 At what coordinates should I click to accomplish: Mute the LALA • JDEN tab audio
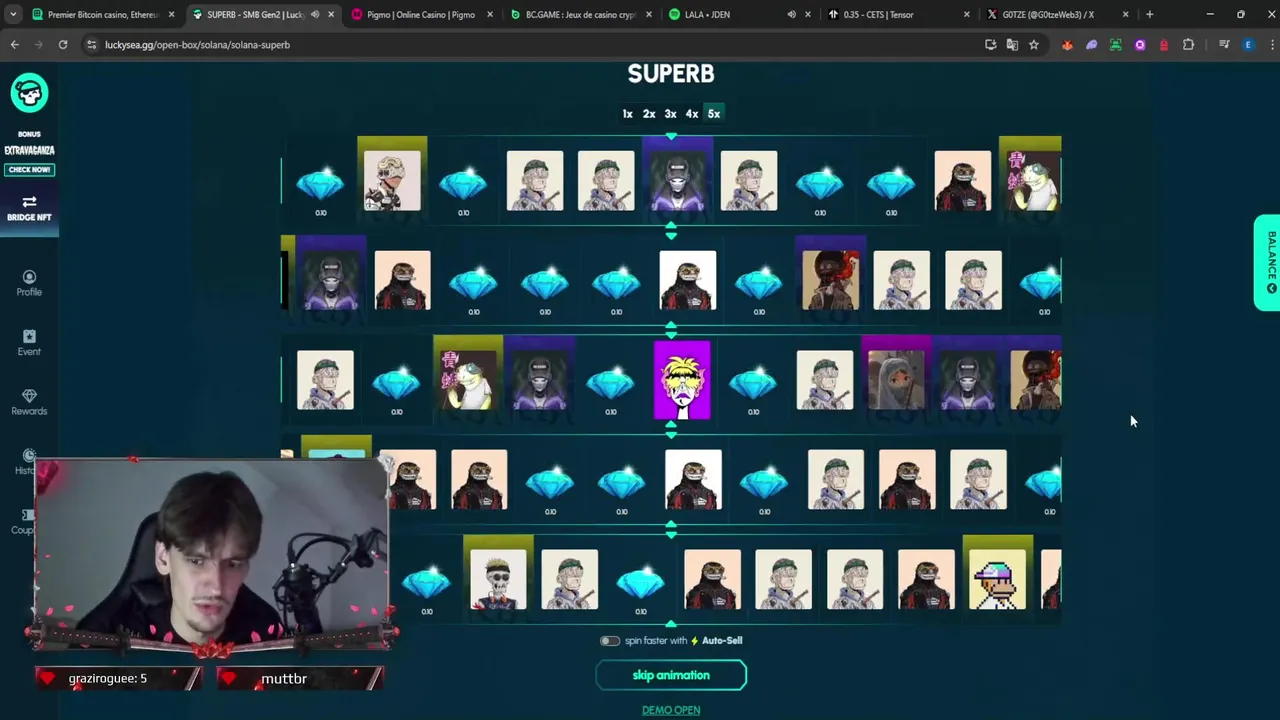[792, 15]
